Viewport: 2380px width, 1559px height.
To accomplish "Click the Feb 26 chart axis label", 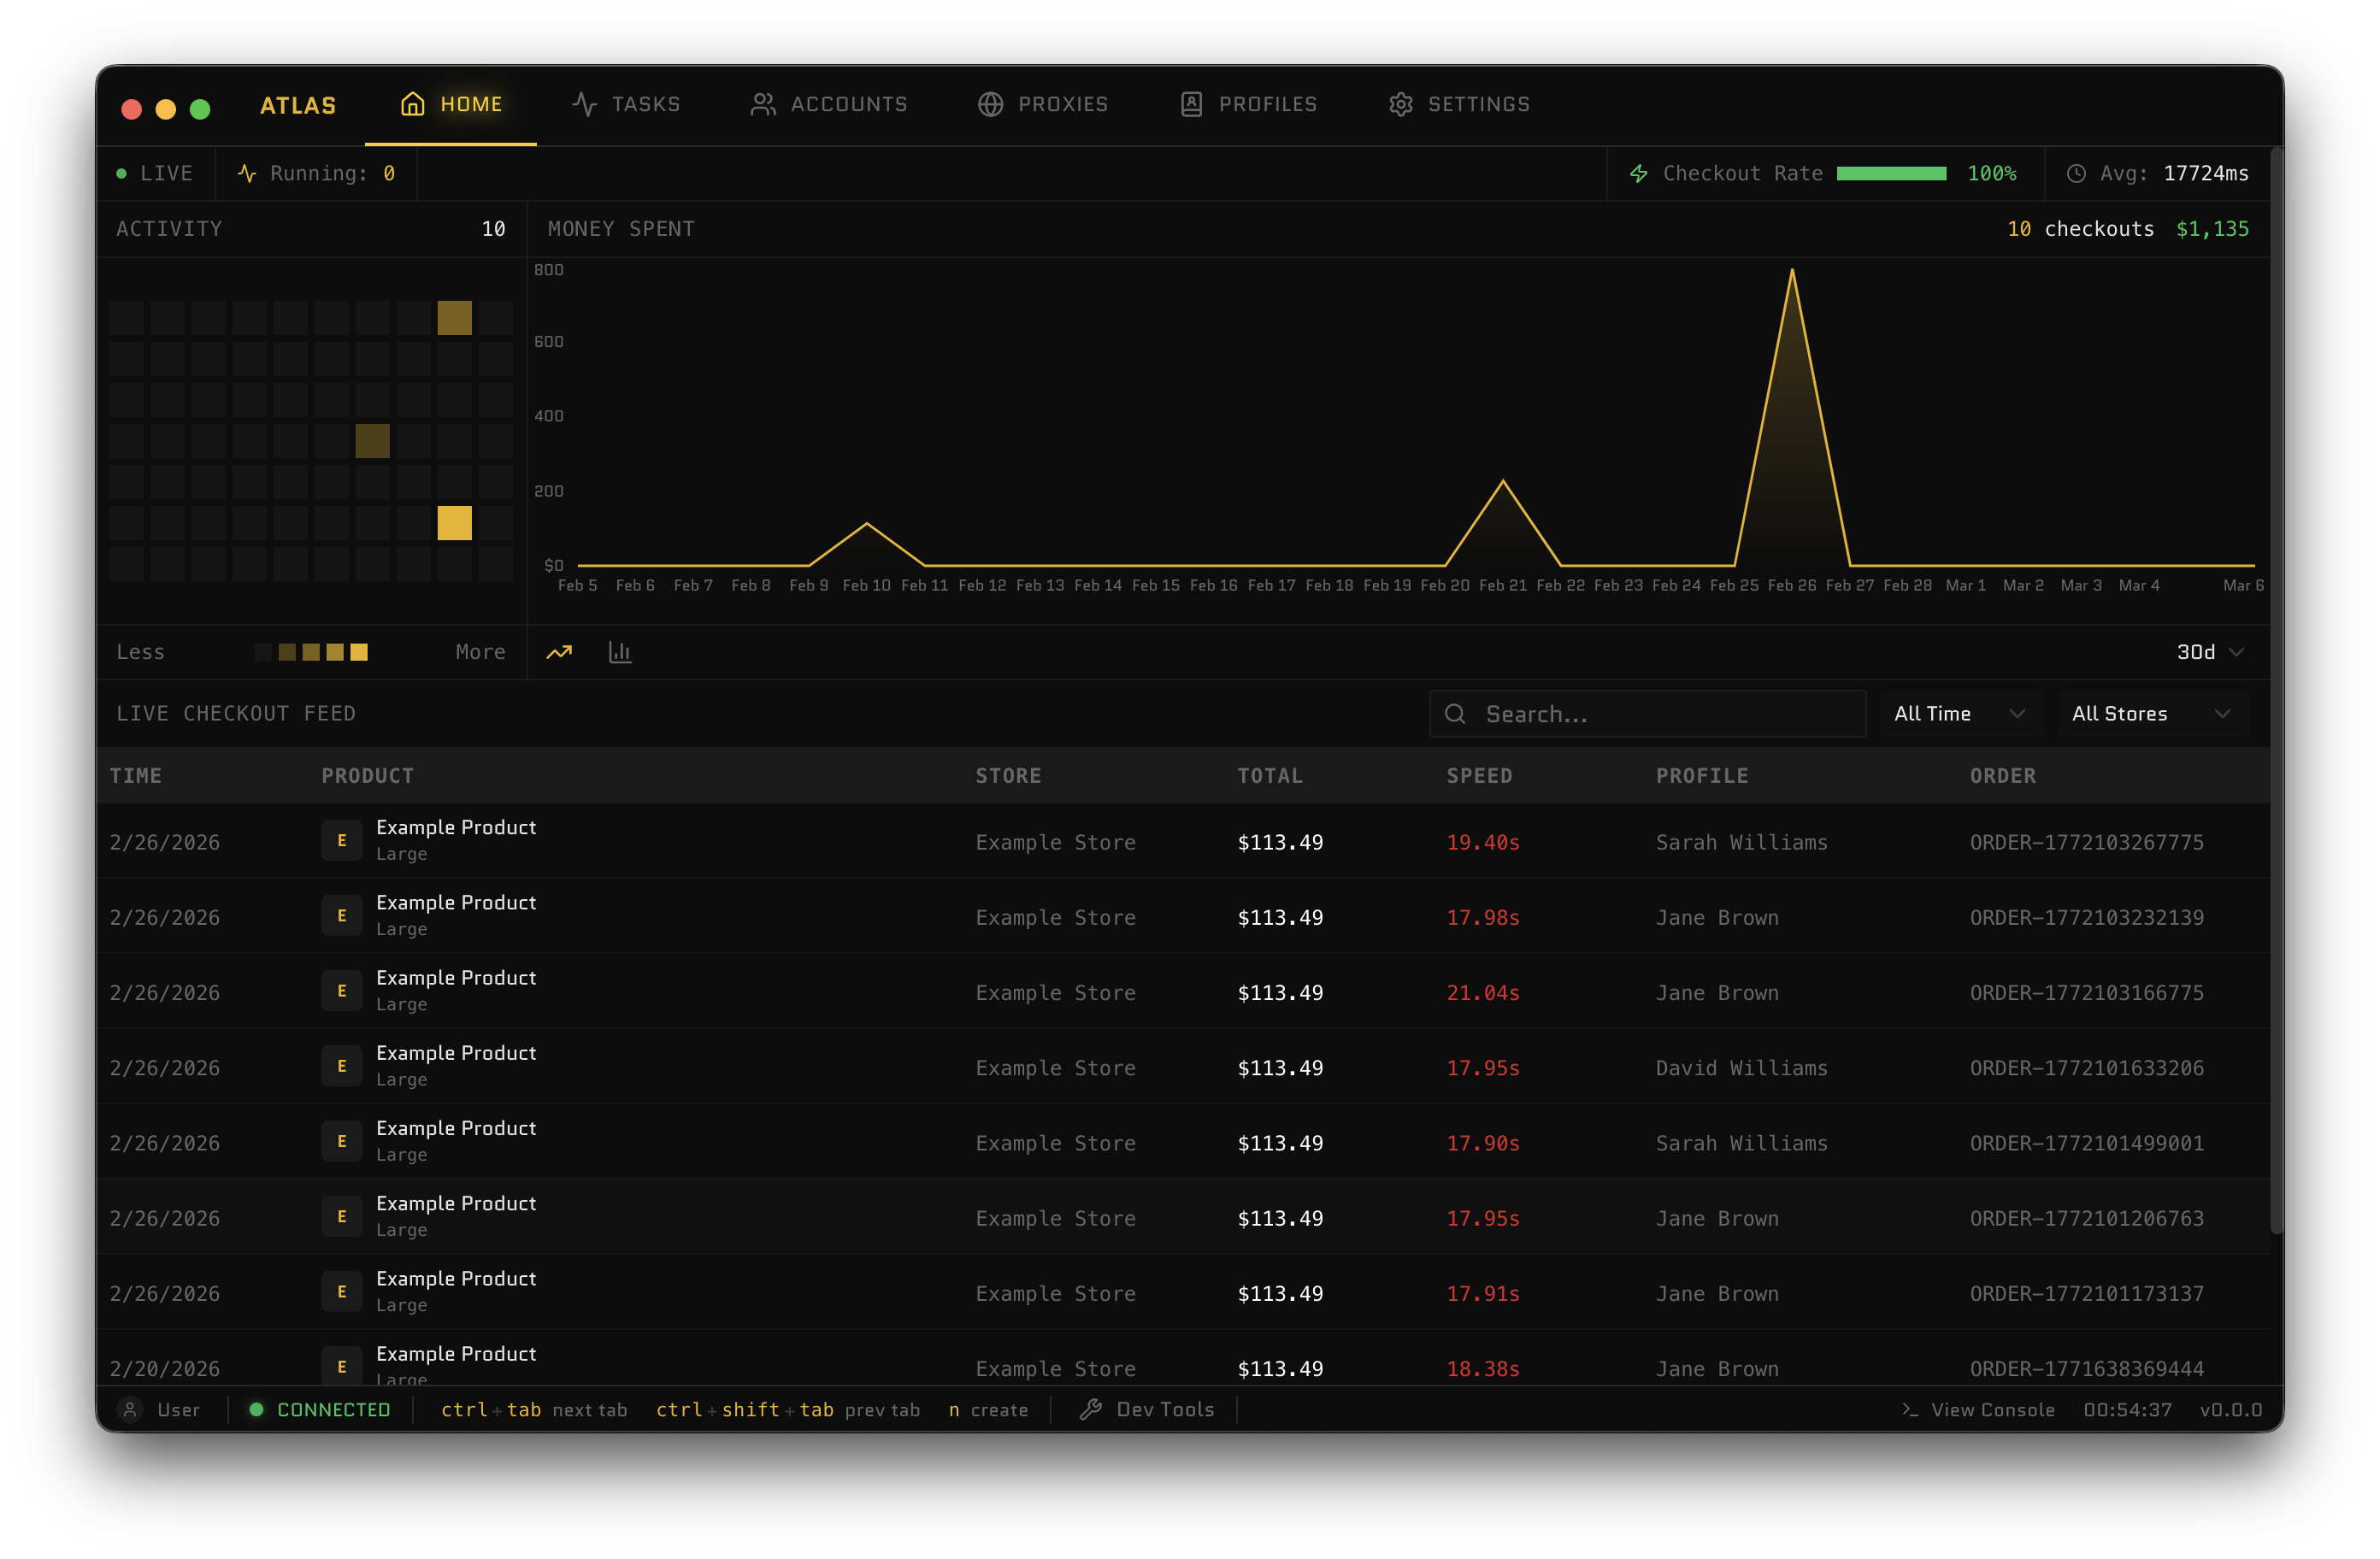I will coord(1791,586).
